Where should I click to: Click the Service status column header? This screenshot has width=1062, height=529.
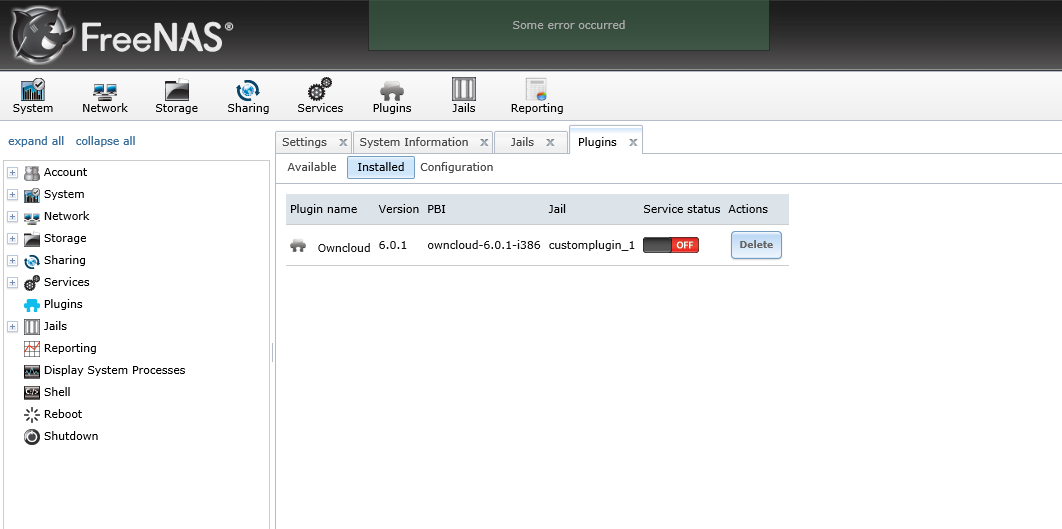point(681,209)
